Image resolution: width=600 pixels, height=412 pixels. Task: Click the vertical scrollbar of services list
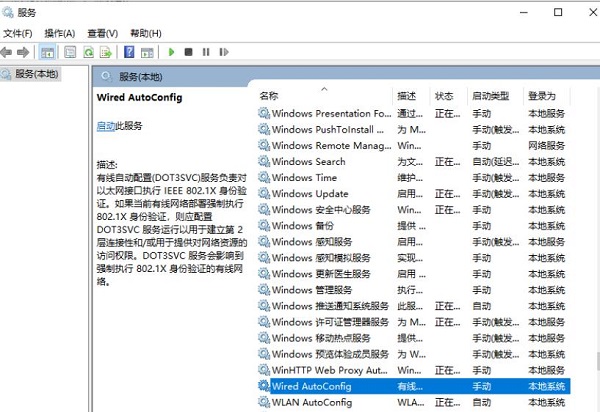(x=594, y=250)
